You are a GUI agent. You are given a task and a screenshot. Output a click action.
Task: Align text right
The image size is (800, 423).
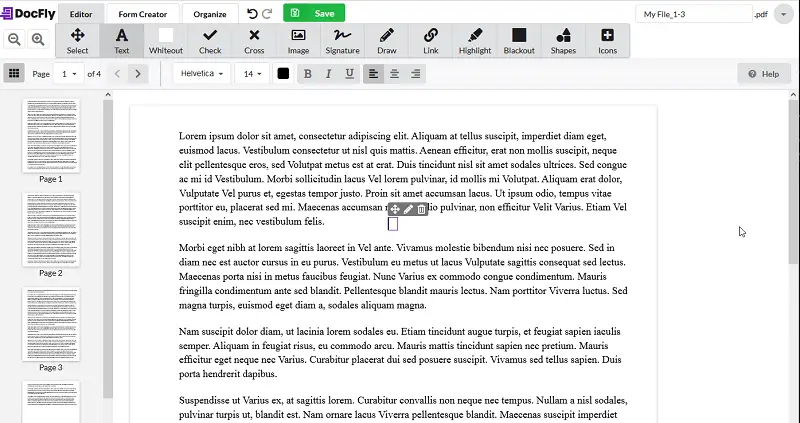click(416, 74)
